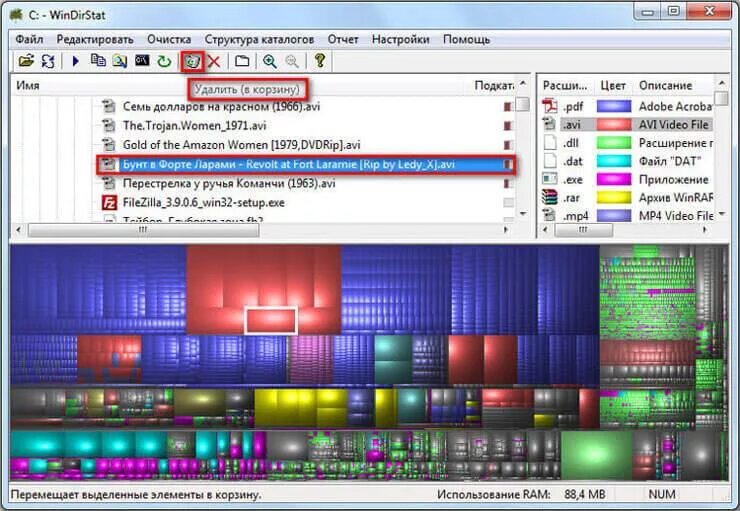This screenshot has width=740, height=511.
Task: Click the .dat file type icon
Action: point(550,161)
